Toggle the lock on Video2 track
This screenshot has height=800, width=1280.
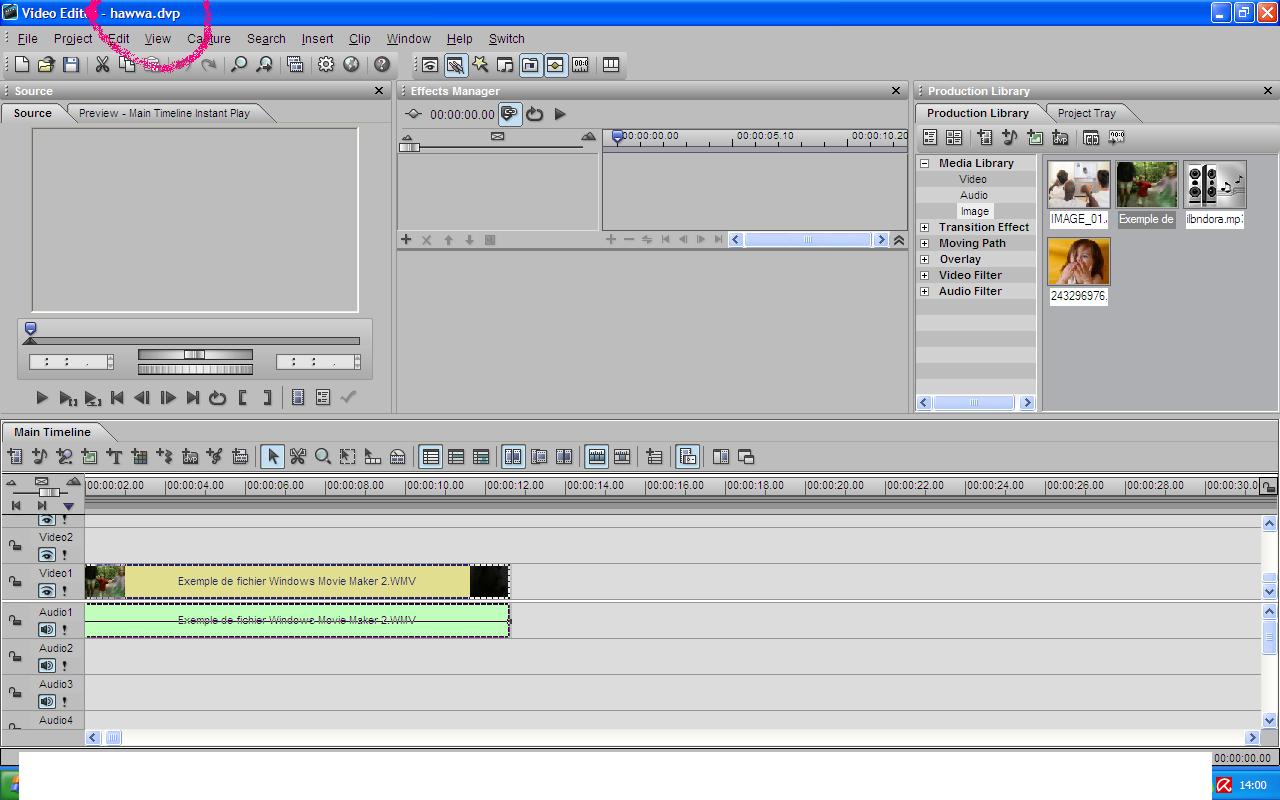[15, 546]
